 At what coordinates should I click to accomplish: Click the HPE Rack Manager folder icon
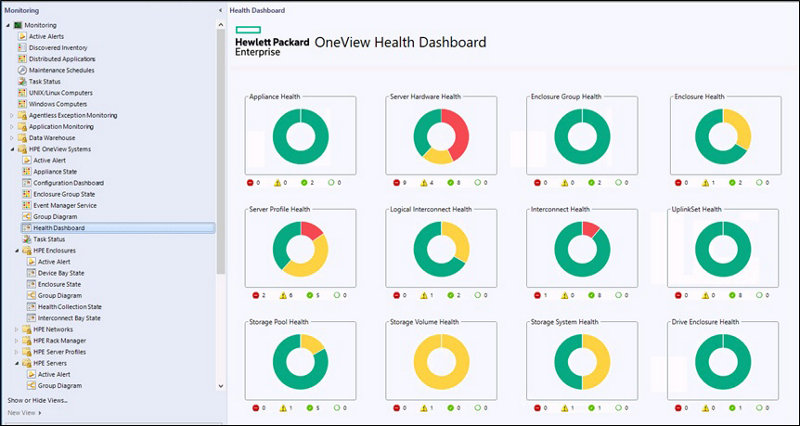[25, 340]
